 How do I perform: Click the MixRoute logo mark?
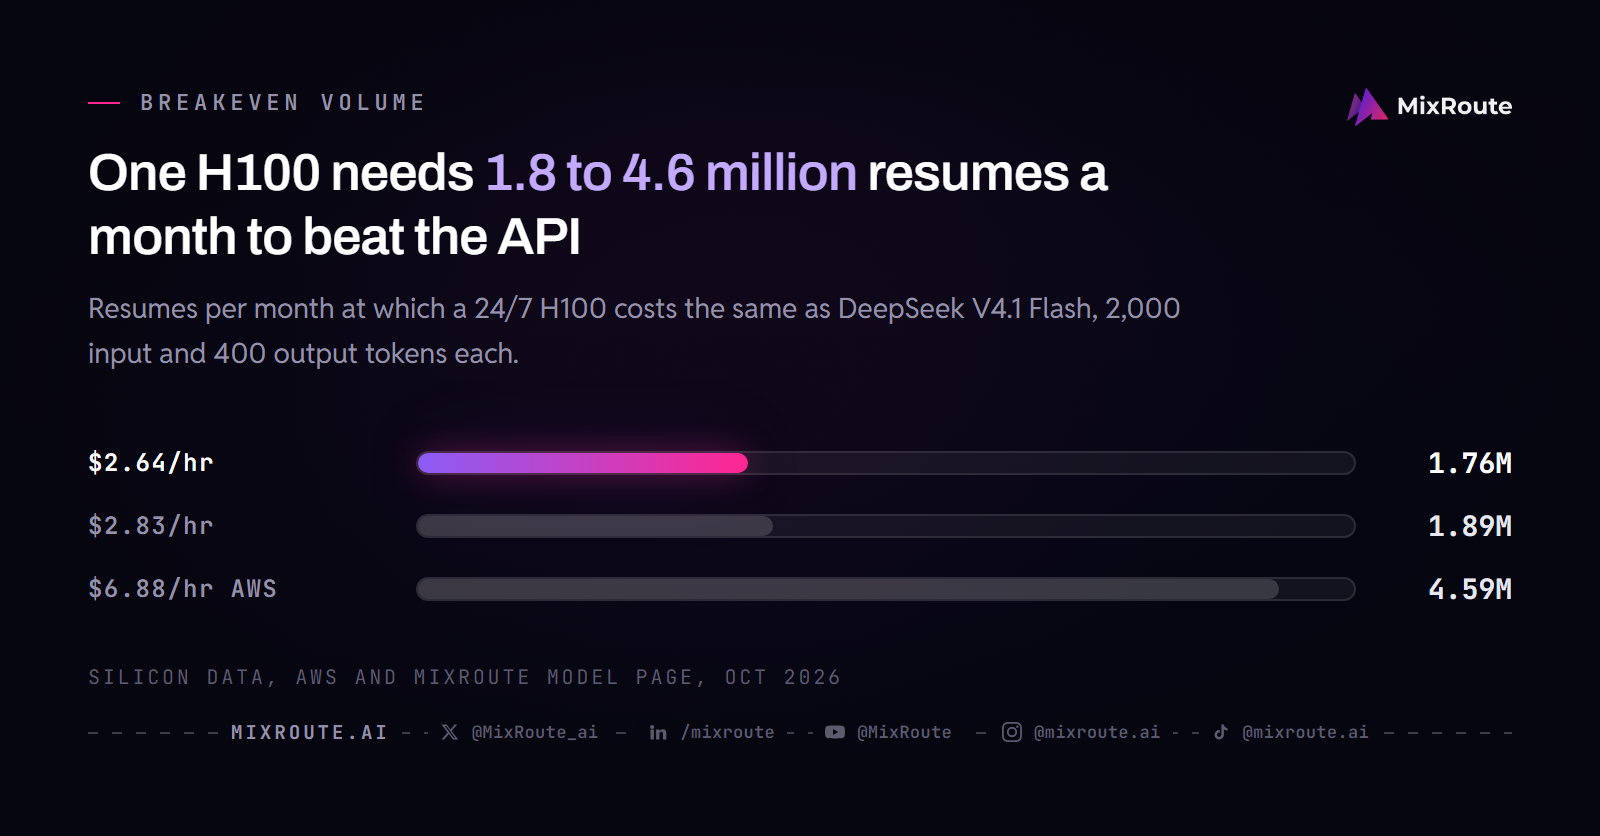click(1367, 107)
